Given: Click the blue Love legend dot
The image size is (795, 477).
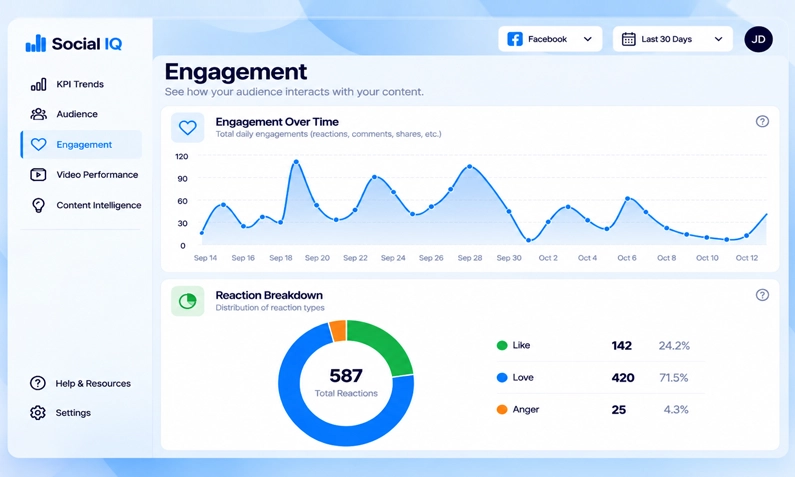Looking at the screenshot, I should point(502,378).
